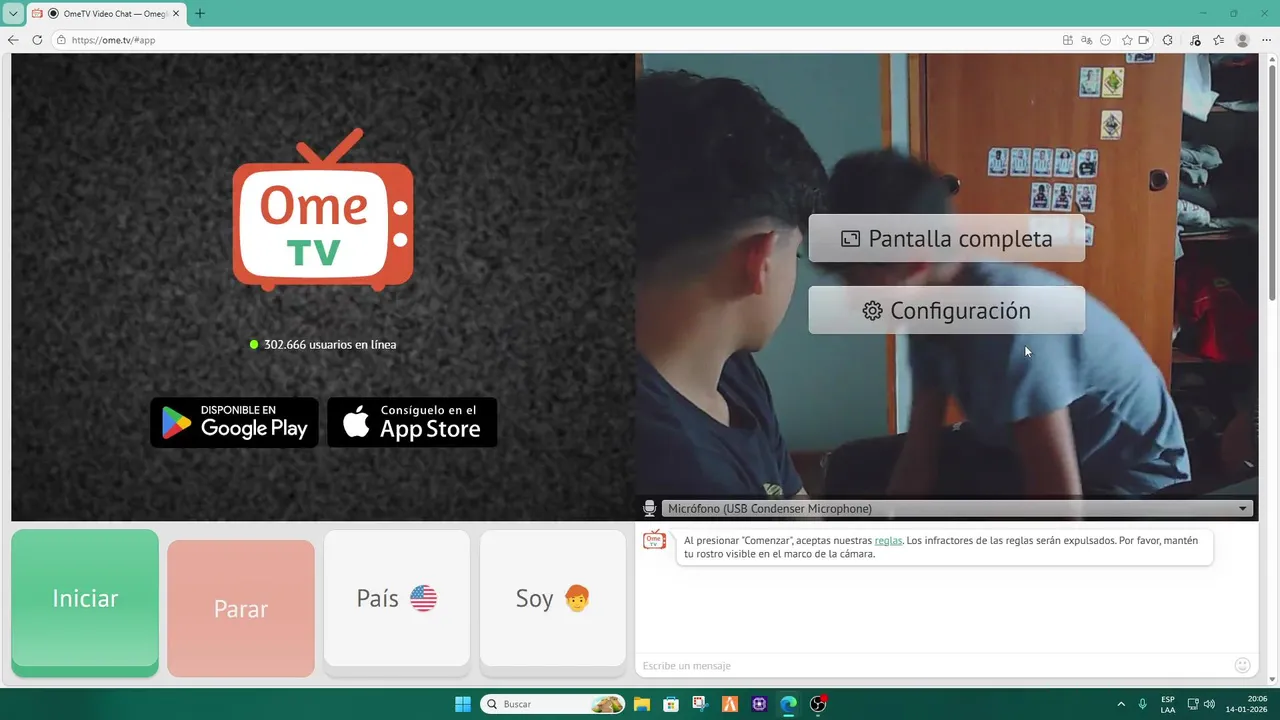This screenshot has width=1280, height=720.
Task: Open a new tab with plus button
Action: pyautogui.click(x=200, y=14)
